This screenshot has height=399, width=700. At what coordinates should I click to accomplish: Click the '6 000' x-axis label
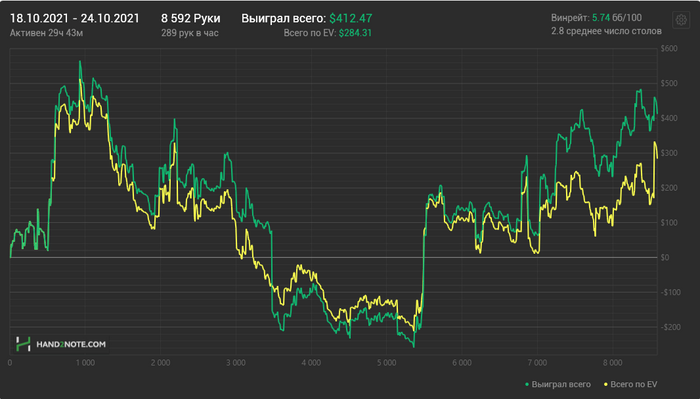pyautogui.click(x=462, y=363)
